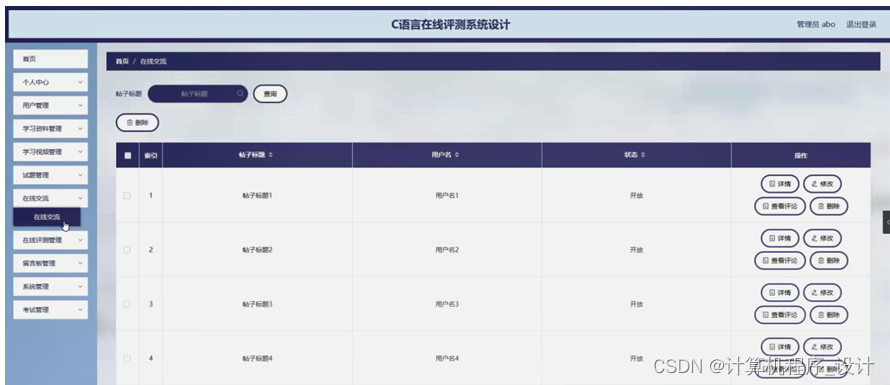Viewport: 890px width, 385px height.
Task: Click the 管理员 abo account label
Action: point(816,25)
